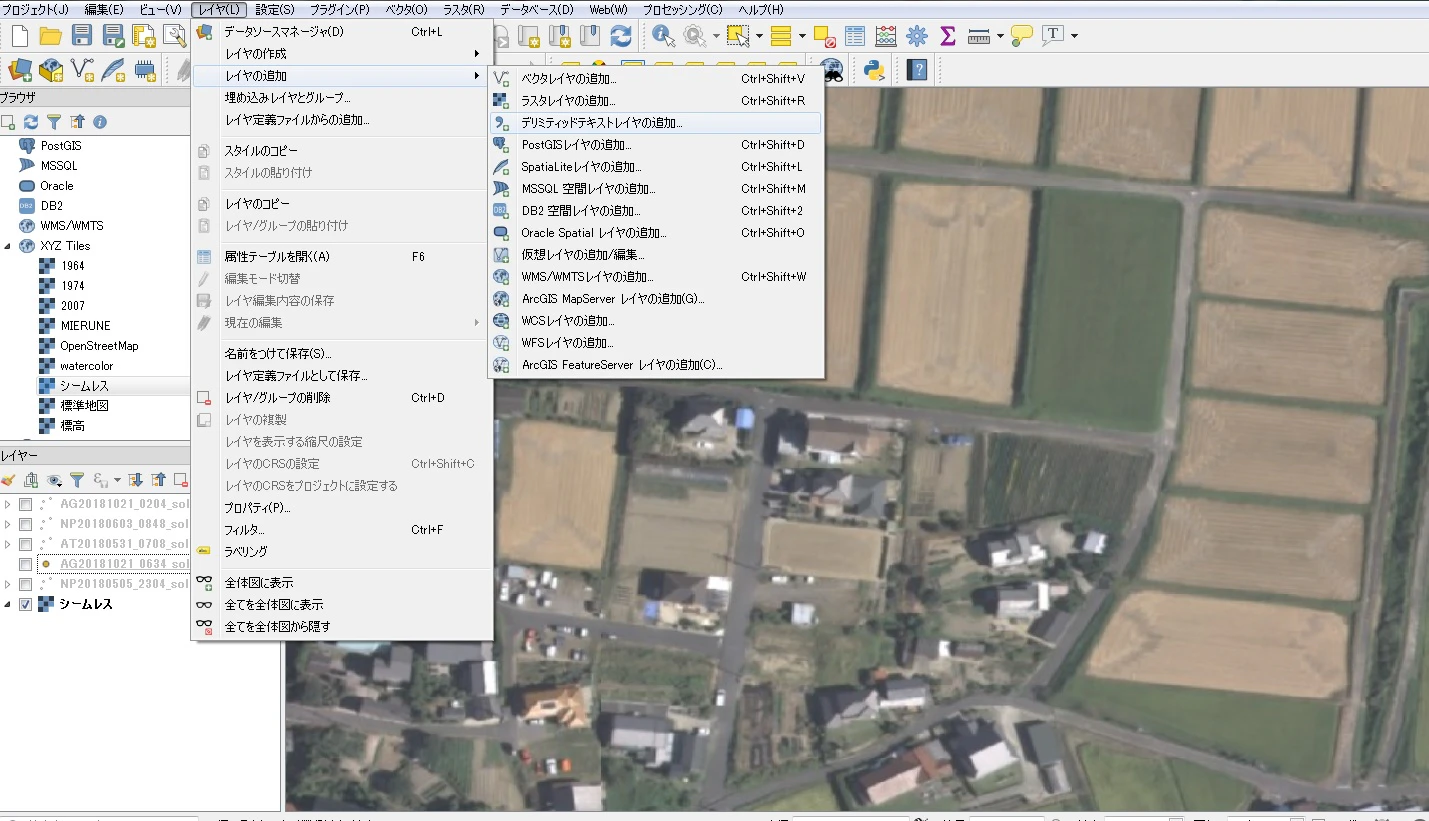The height and width of the screenshot is (821, 1429).
Task: Open the measure tool dropdown arrow
Action: 999,36
